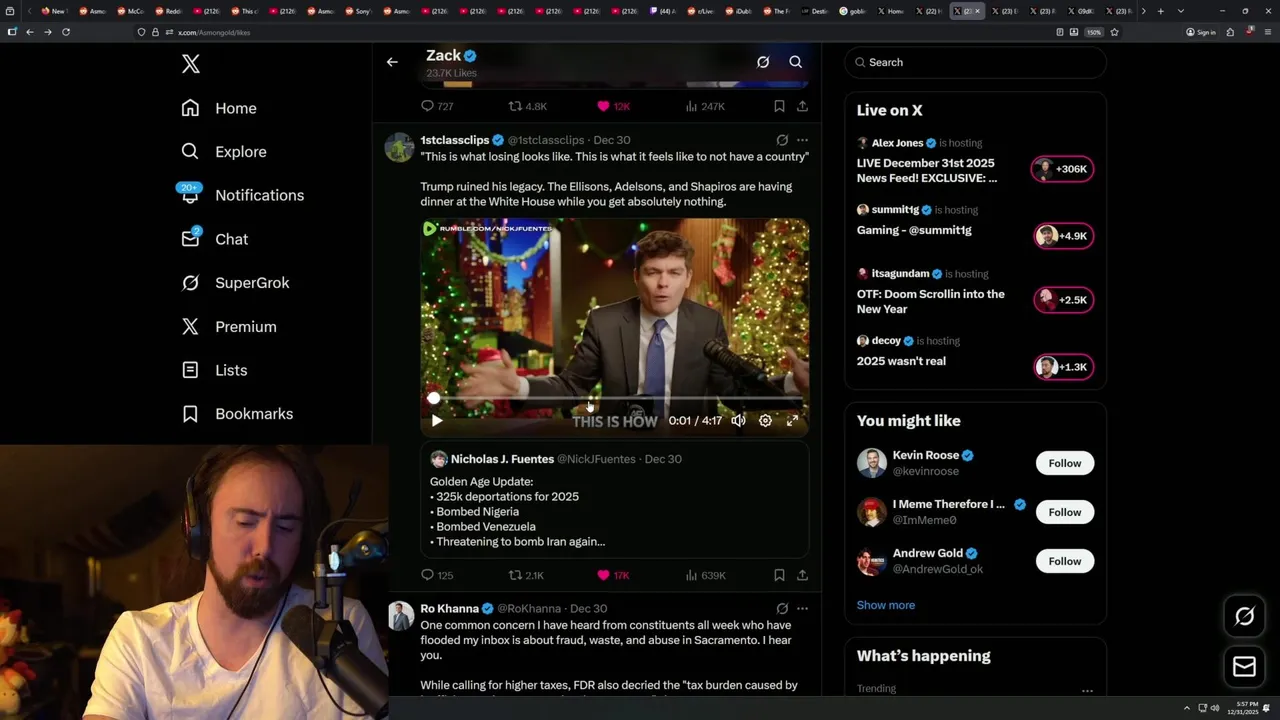Open Ro Khanna profile avatar
The height and width of the screenshot is (720, 1280).
click(x=400, y=616)
